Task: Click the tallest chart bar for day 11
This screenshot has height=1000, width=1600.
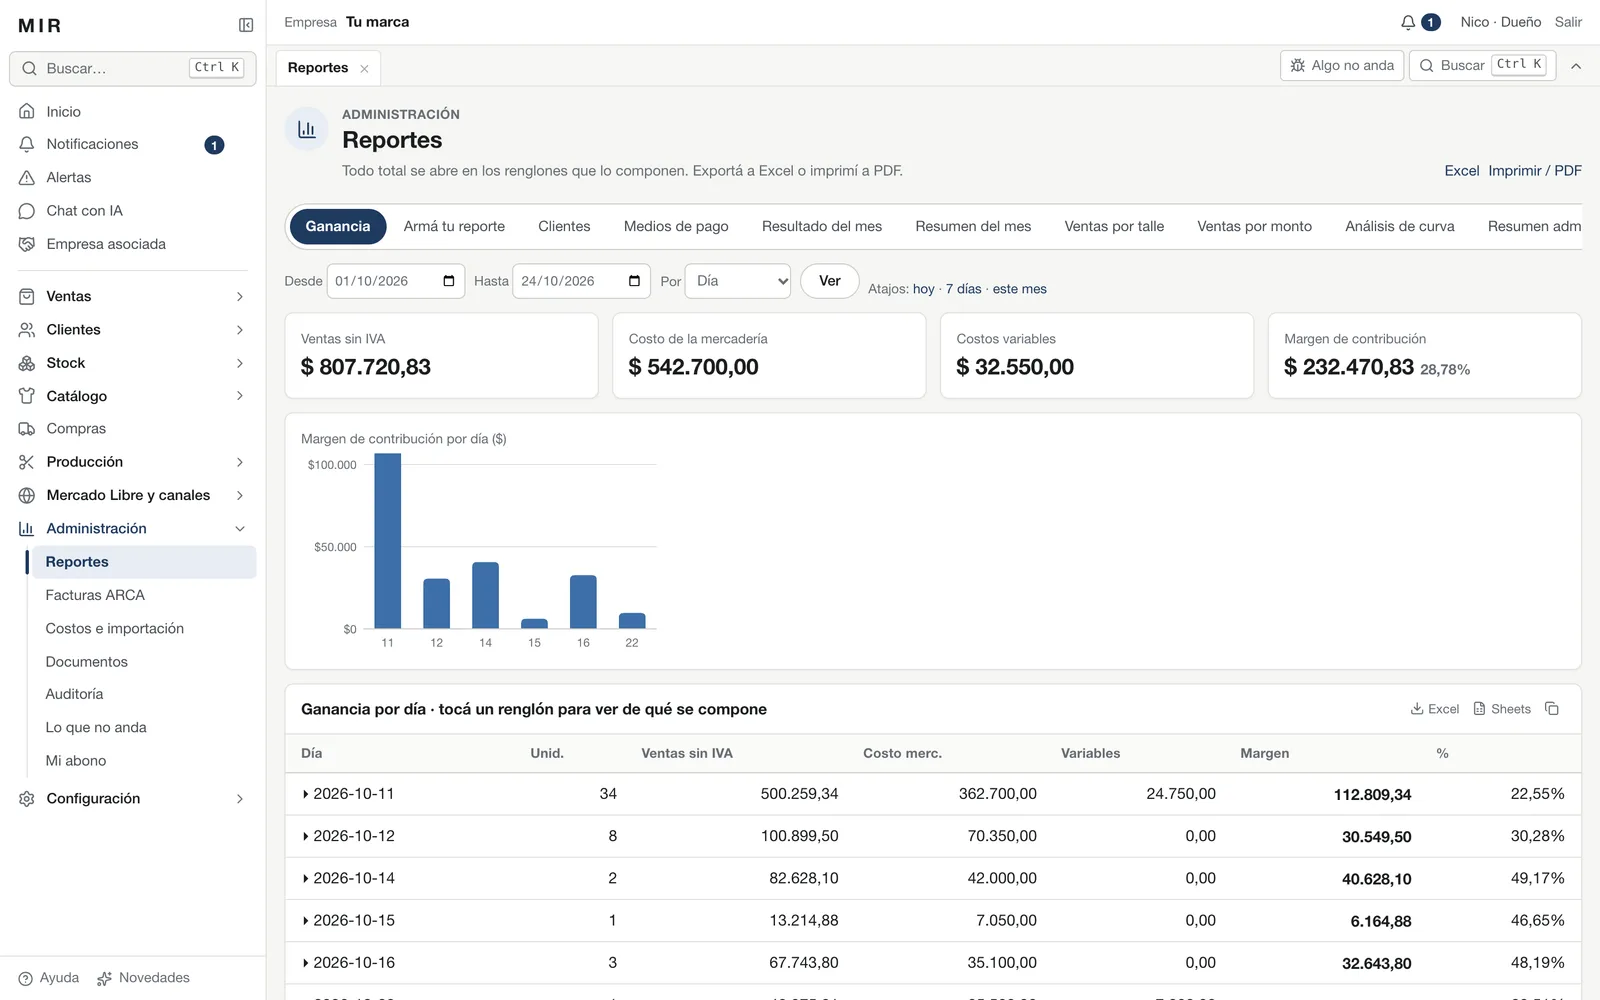Action: pos(388,541)
